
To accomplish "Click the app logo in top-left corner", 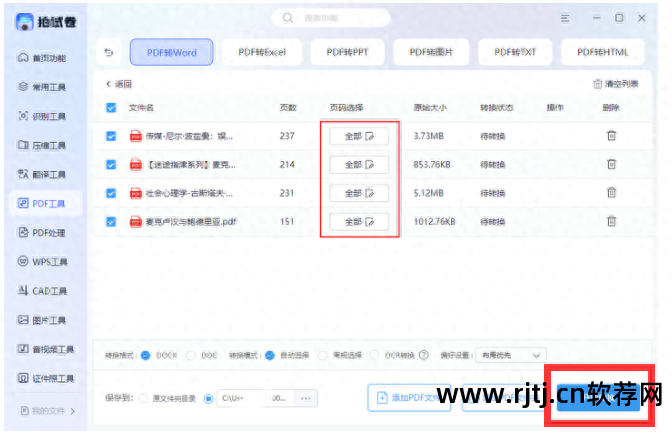I will [24, 21].
